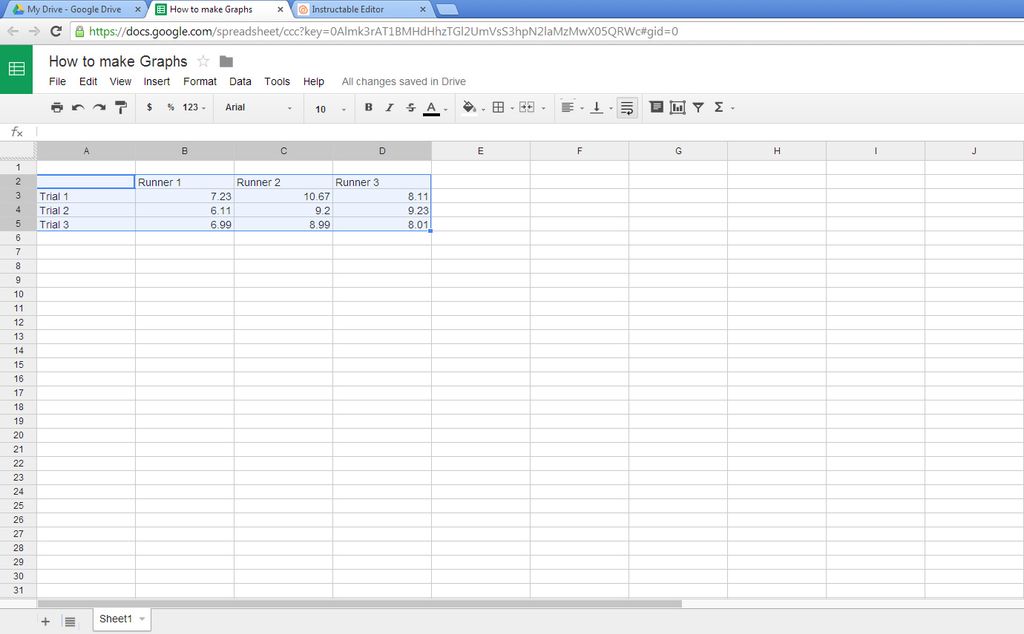Switch to My Drive - Google Drive tab

(x=73, y=9)
